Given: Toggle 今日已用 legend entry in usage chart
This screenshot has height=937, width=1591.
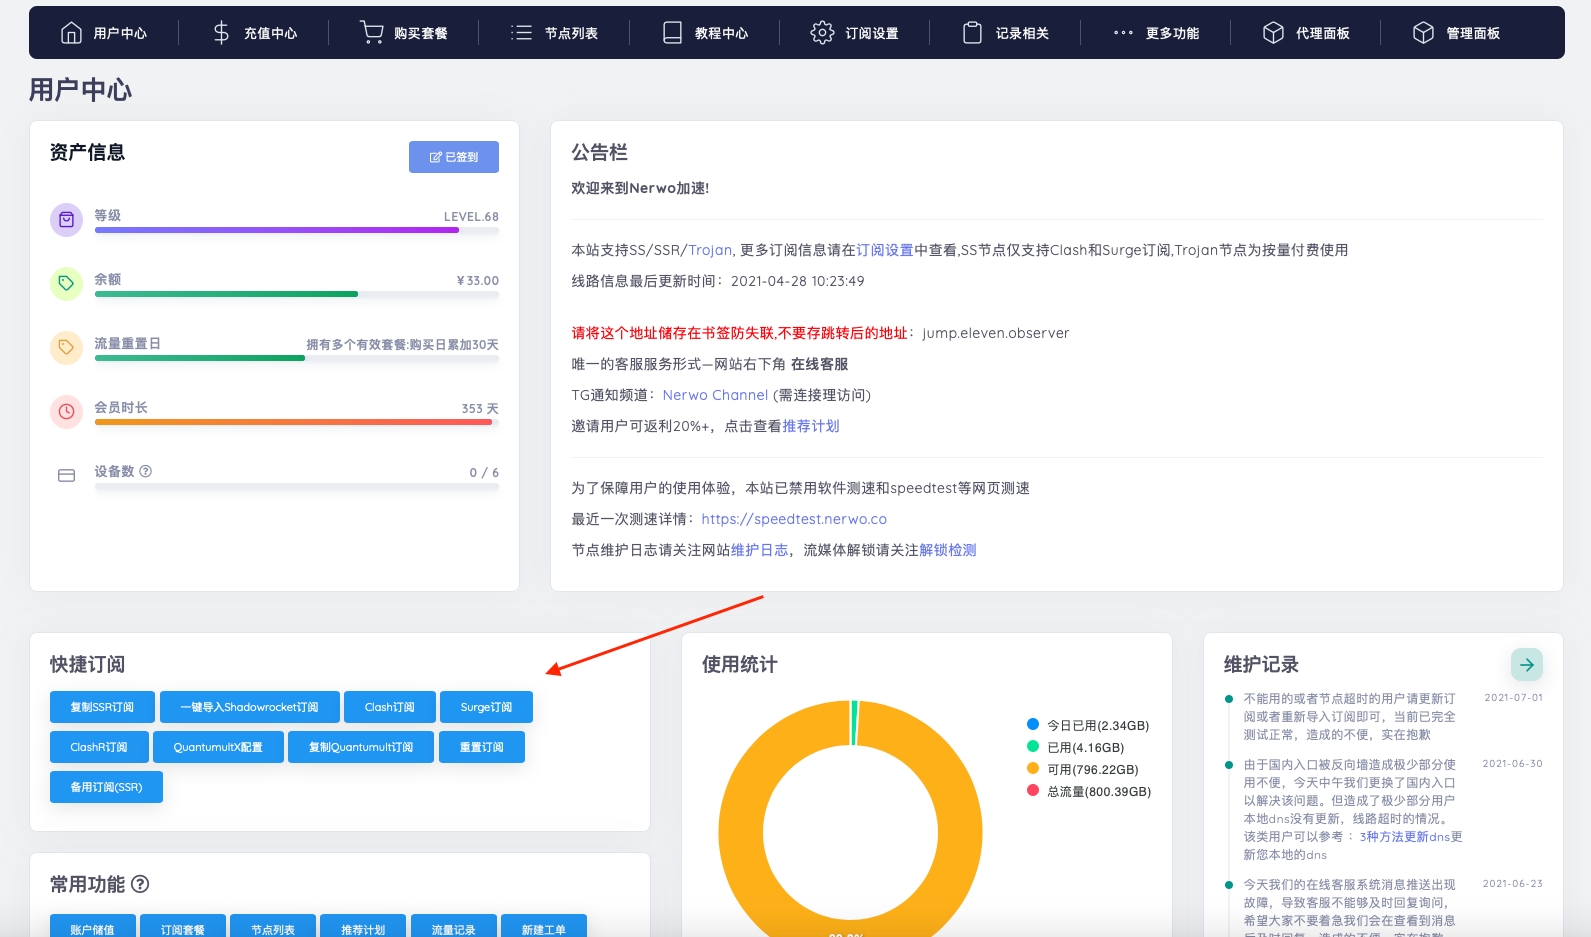Looking at the screenshot, I should [1088, 725].
